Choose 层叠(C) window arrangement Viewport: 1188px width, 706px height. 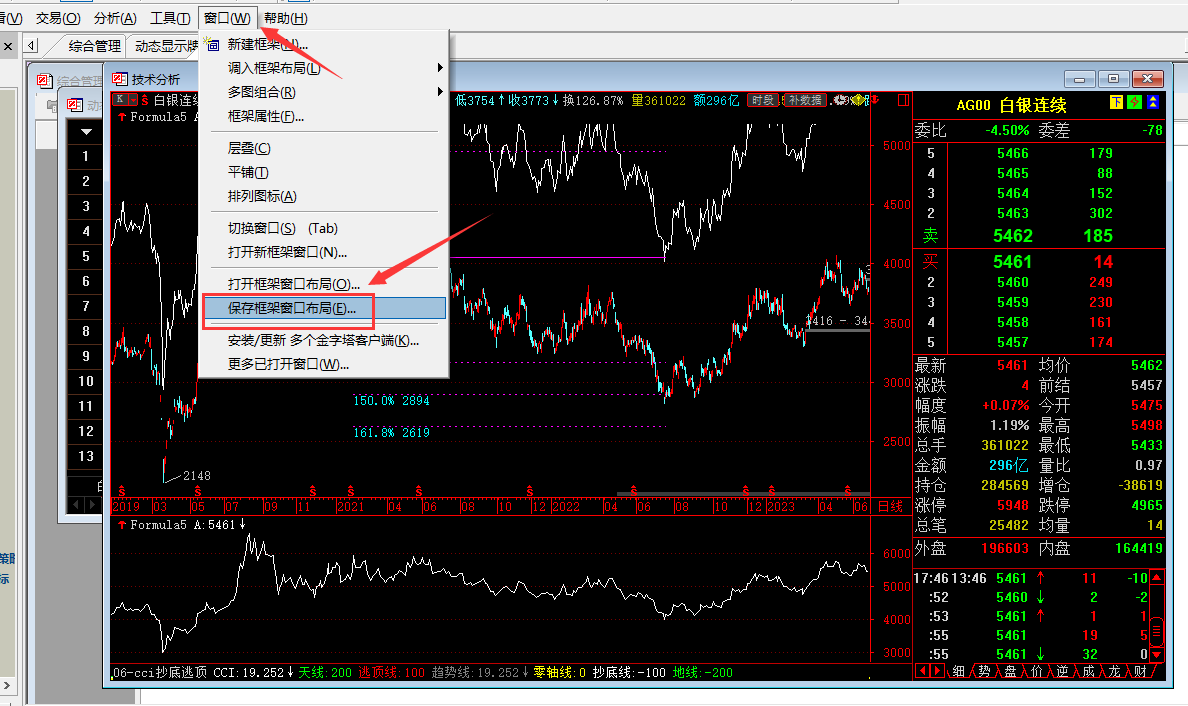pyautogui.click(x=324, y=148)
